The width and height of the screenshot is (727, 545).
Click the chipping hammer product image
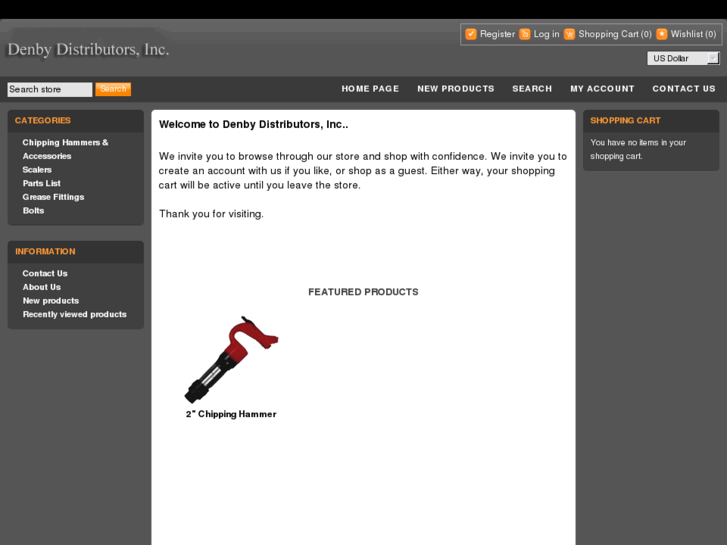(231, 360)
